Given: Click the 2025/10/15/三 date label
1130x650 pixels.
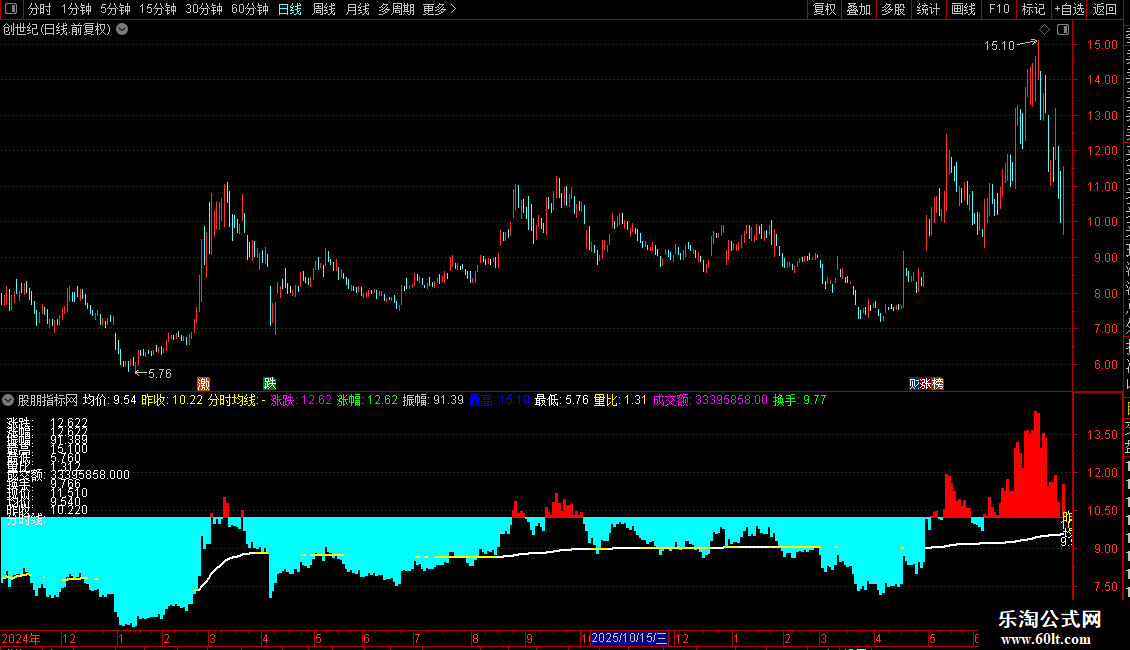Looking at the screenshot, I should click(629, 638).
